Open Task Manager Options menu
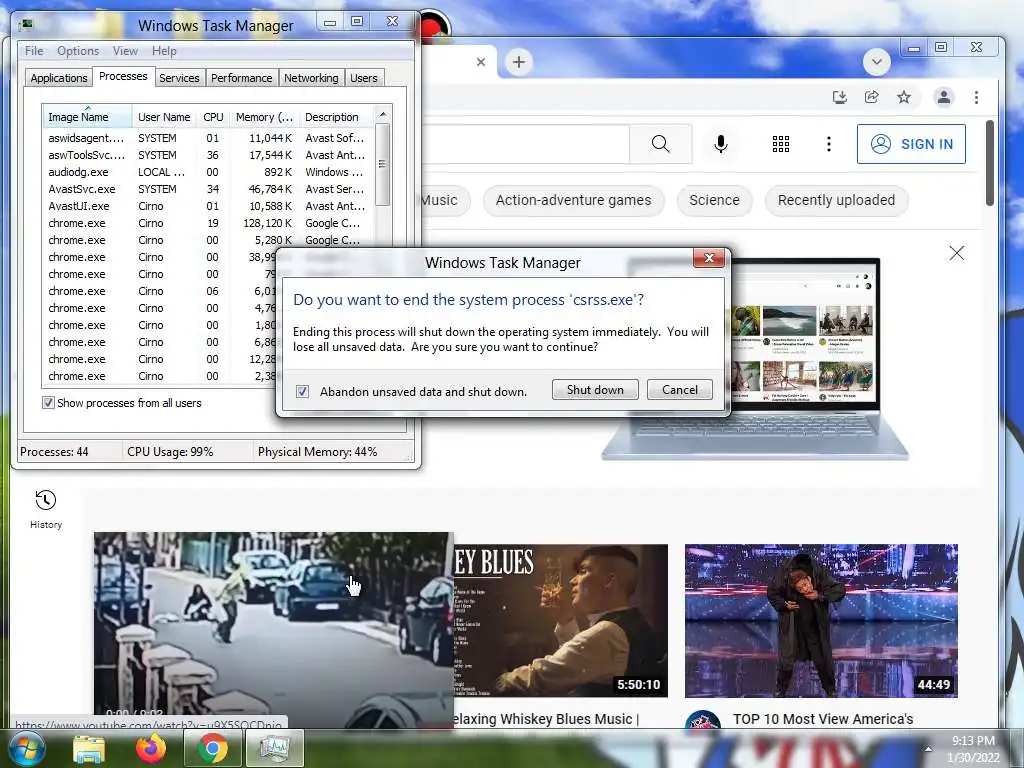This screenshot has height=768, width=1024. [78, 51]
